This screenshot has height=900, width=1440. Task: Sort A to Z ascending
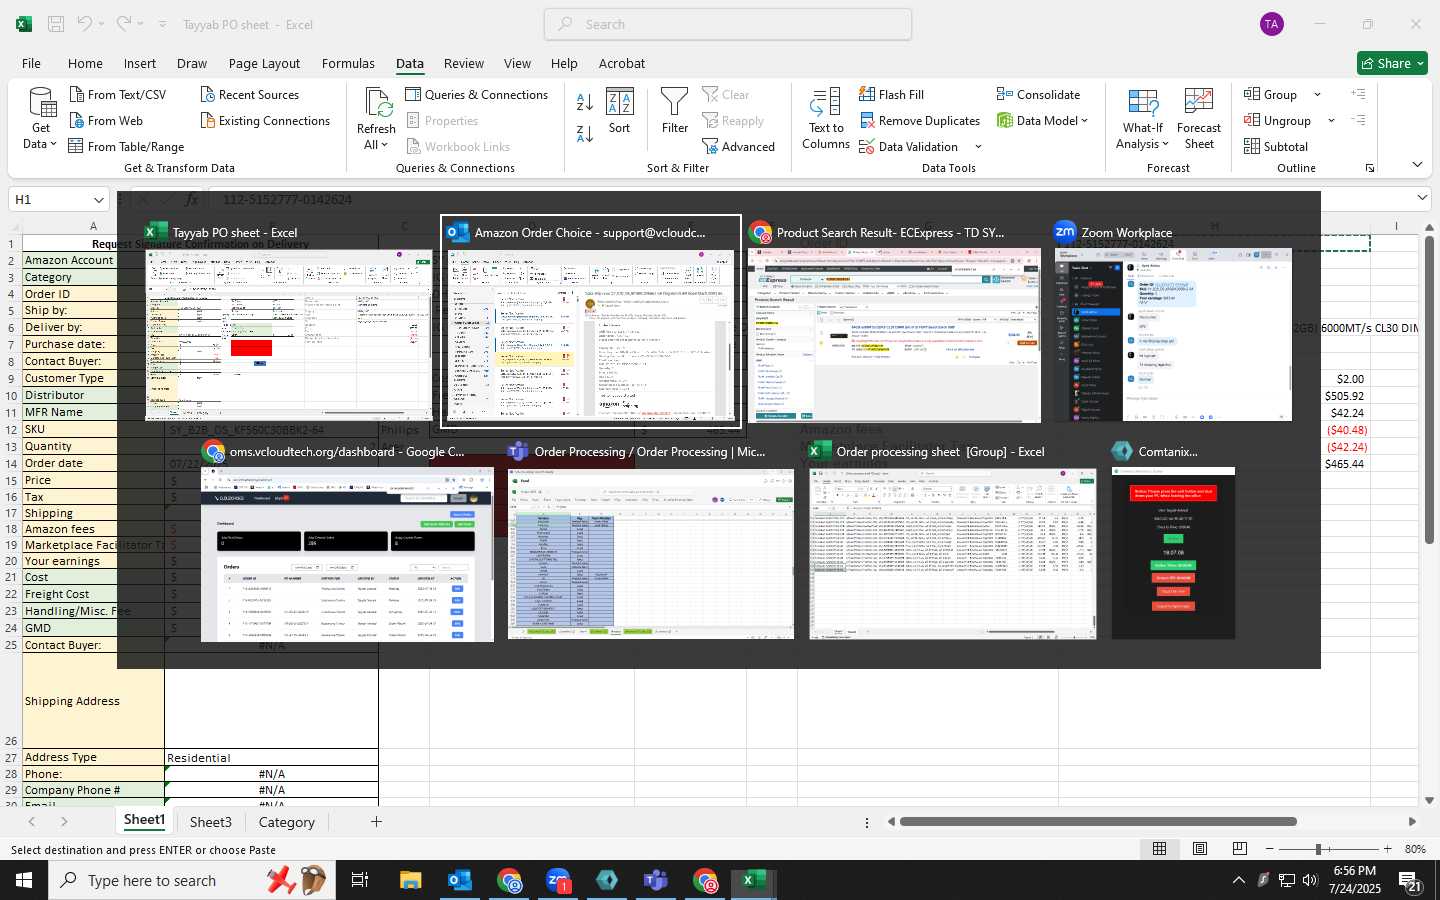(x=585, y=101)
